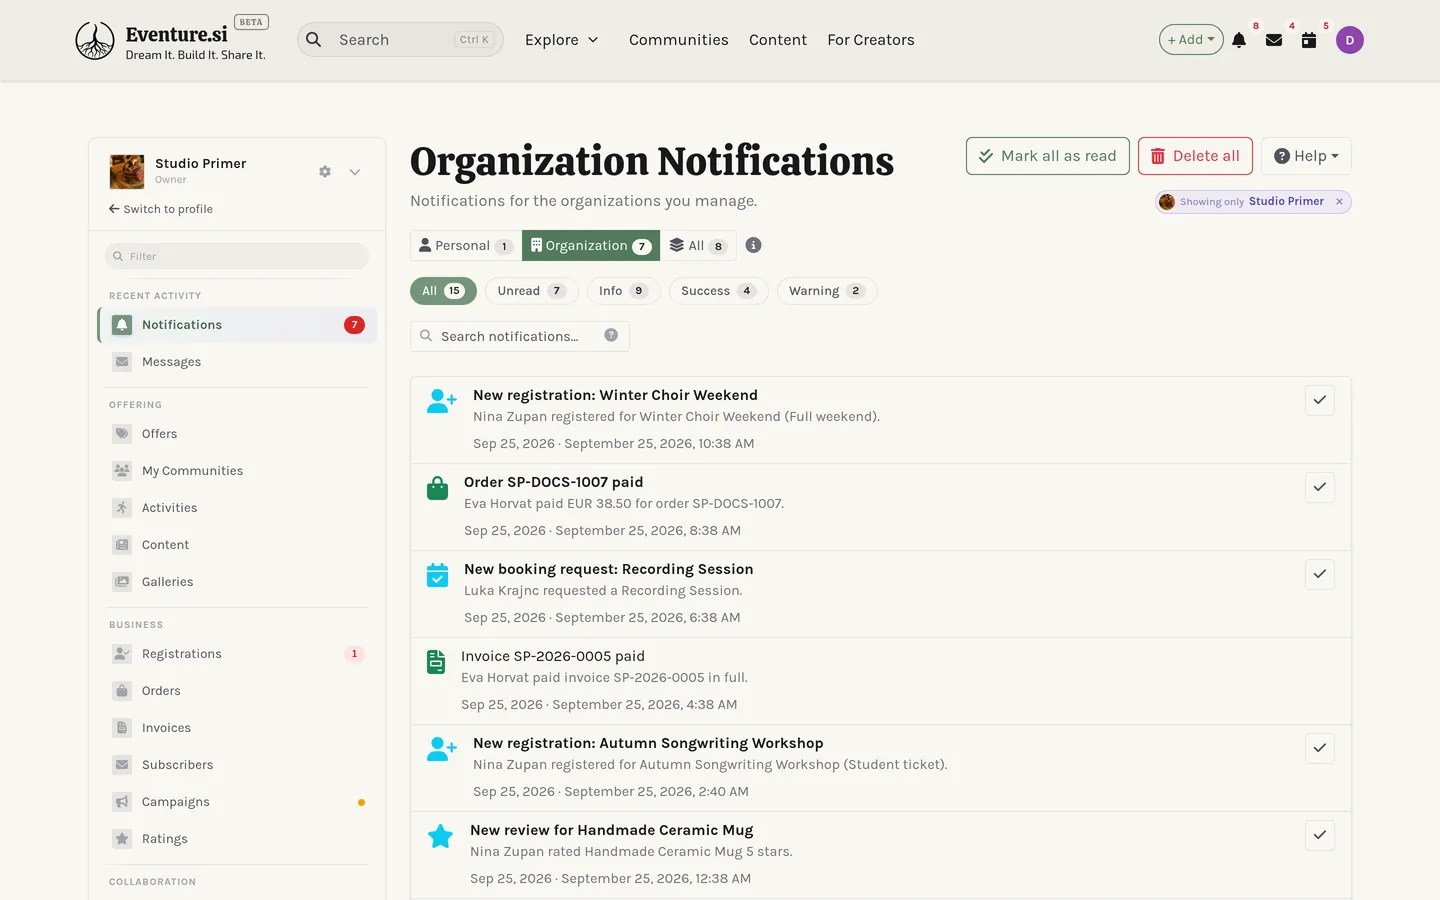The image size is (1440, 900).
Task: Focus the sidebar Filter field
Action: (x=237, y=256)
